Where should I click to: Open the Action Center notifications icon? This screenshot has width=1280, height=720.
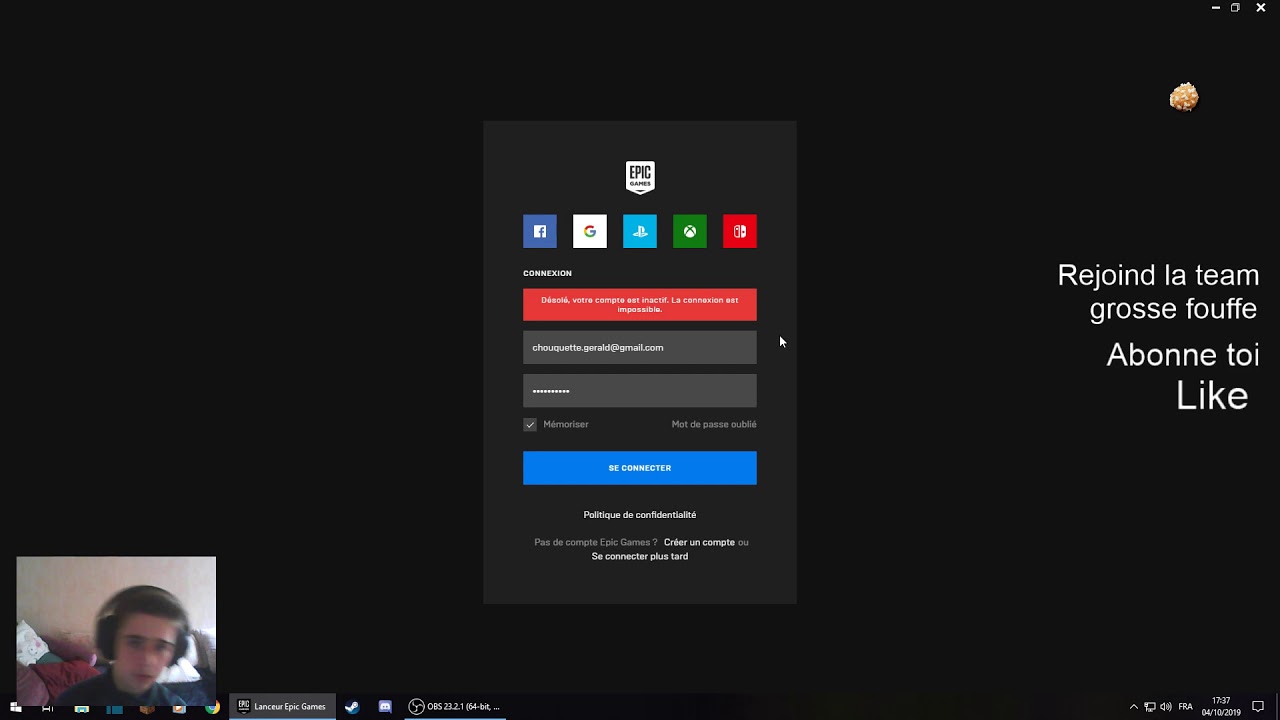(x=1258, y=707)
